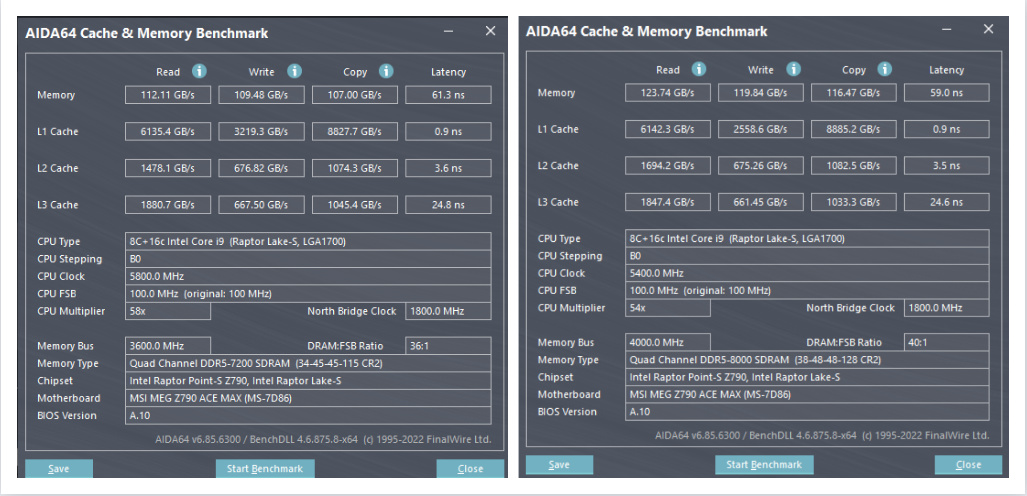Click Read info icon in right window
This screenshot has height=496, width=1027.
pyautogui.click(x=699, y=69)
